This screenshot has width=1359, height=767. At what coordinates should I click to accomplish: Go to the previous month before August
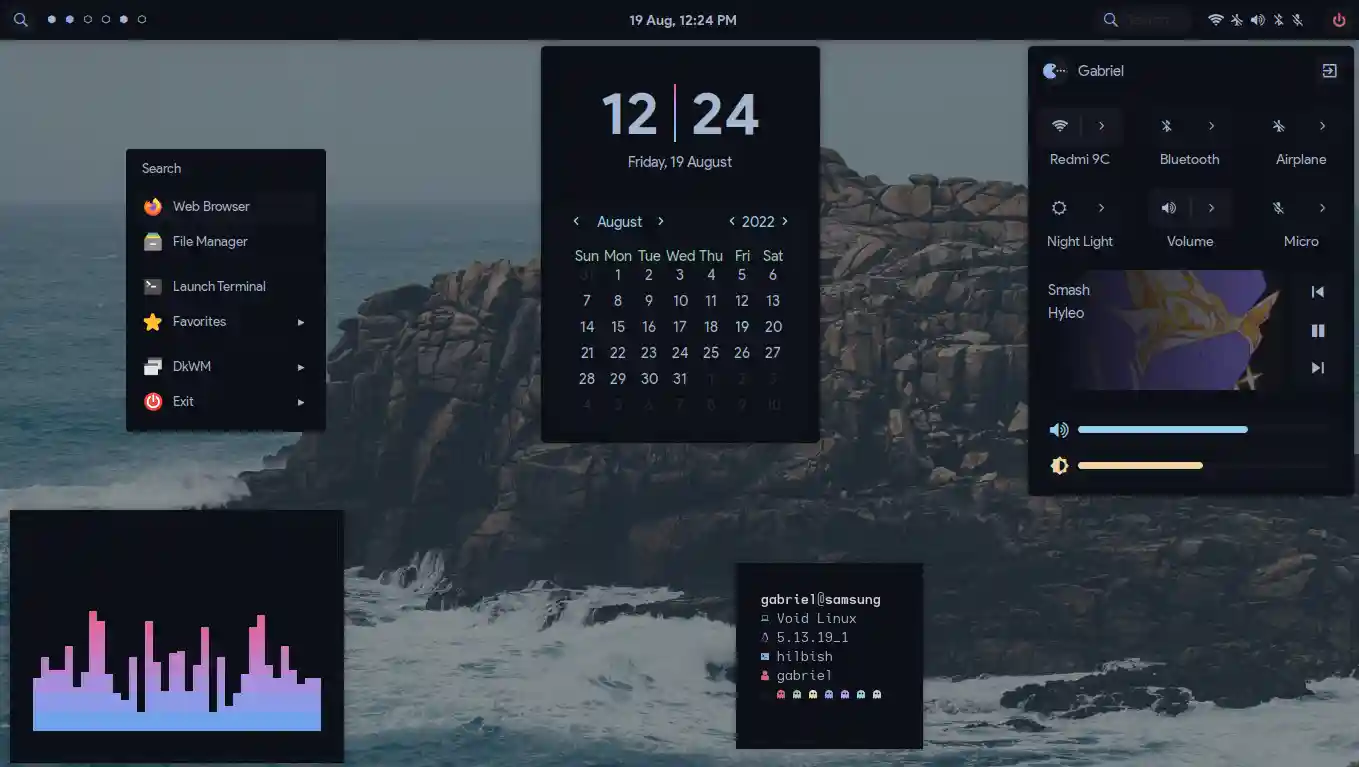tap(576, 221)
